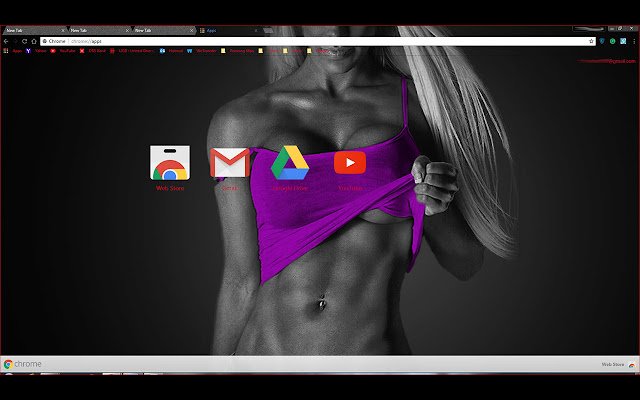
Task: Open the Apps bookmark shortcut
Action: click(13, 51)
